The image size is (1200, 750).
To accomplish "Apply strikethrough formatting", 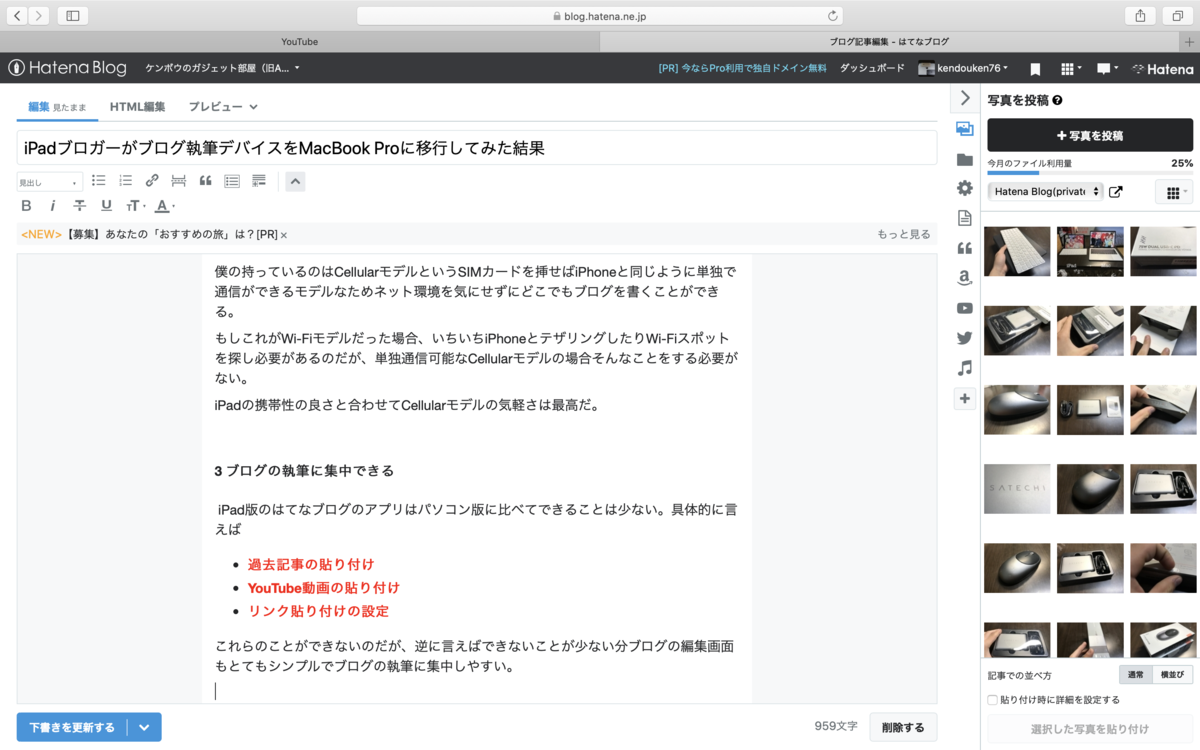I will pyautogui.click(x=80, y=206).
